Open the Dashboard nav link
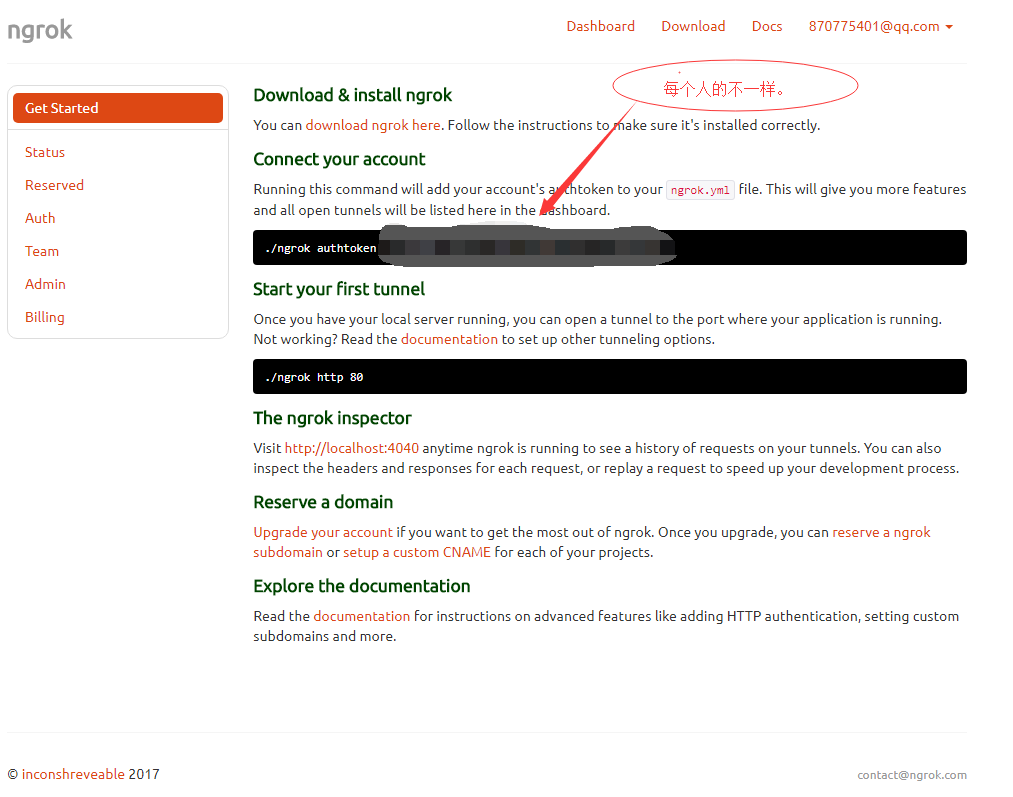This screenshot has width=1013, height=797. (600, 26)
